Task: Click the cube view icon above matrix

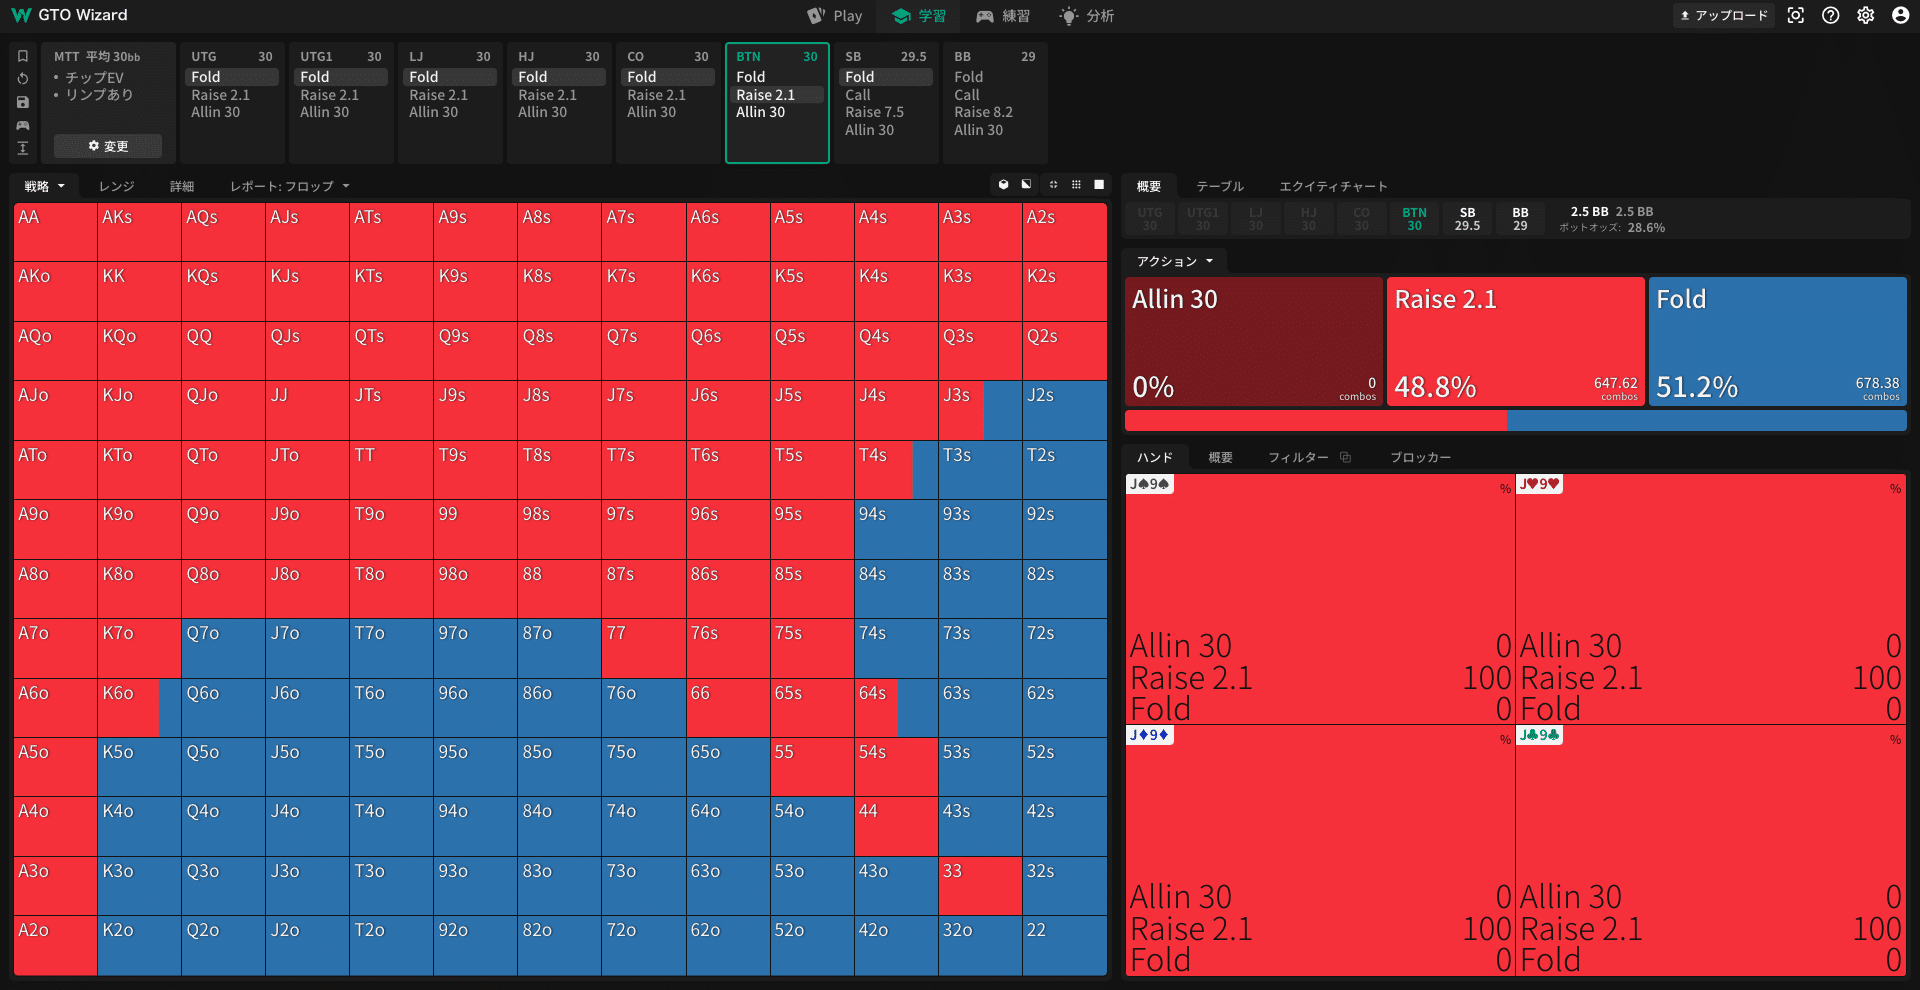Action: [1003, 185]
